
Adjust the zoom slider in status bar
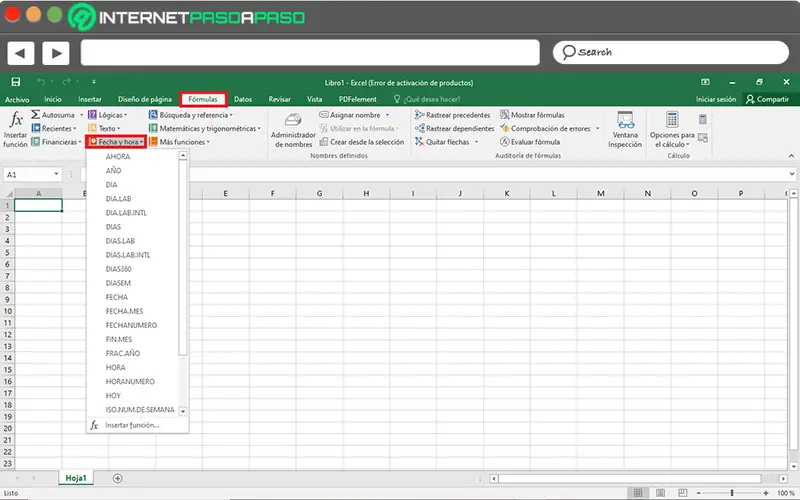(x=732, y=492)
